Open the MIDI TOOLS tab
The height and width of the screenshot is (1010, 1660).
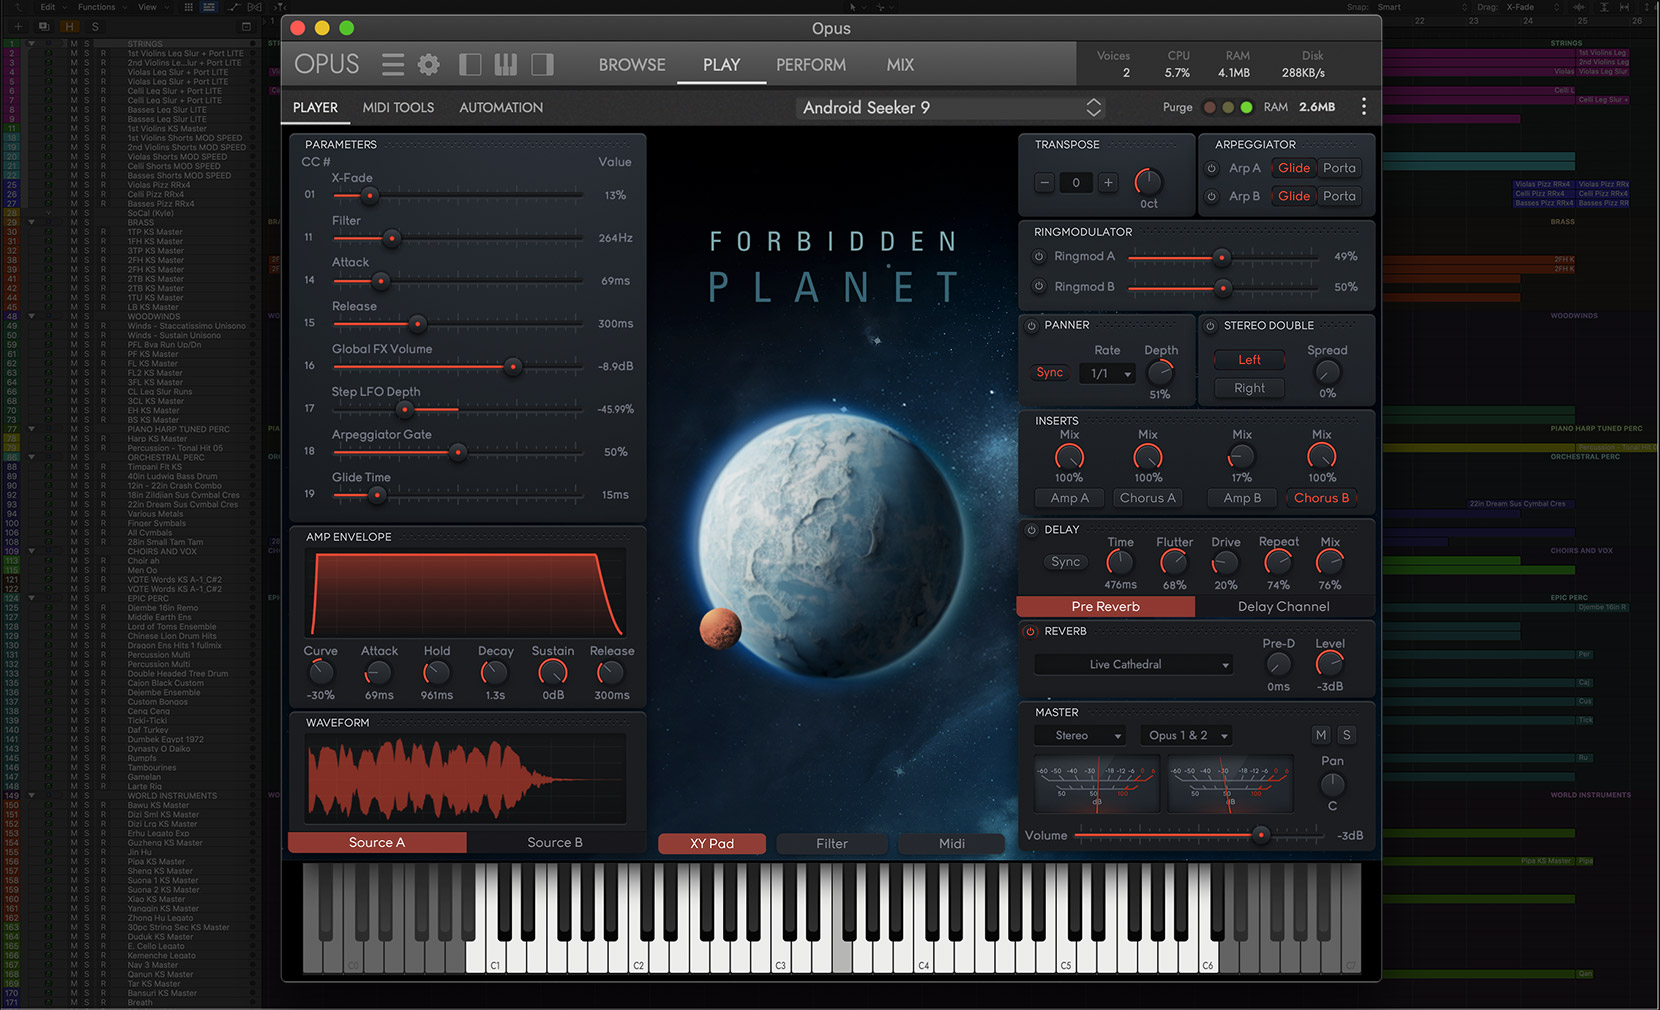coord(398,108)
